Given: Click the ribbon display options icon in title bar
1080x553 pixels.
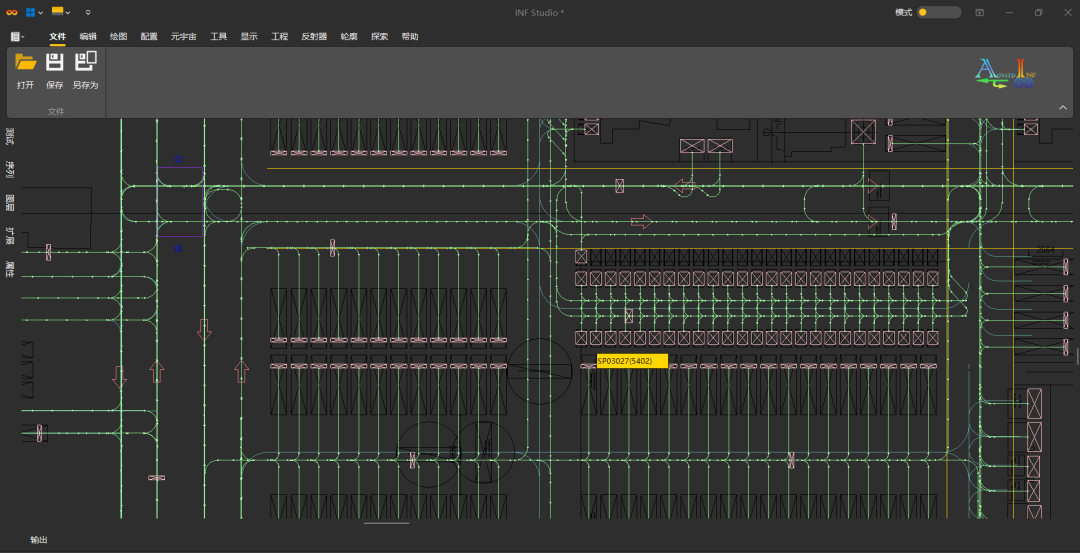Looking at the screenshot, I should click(x=979, y=12).
